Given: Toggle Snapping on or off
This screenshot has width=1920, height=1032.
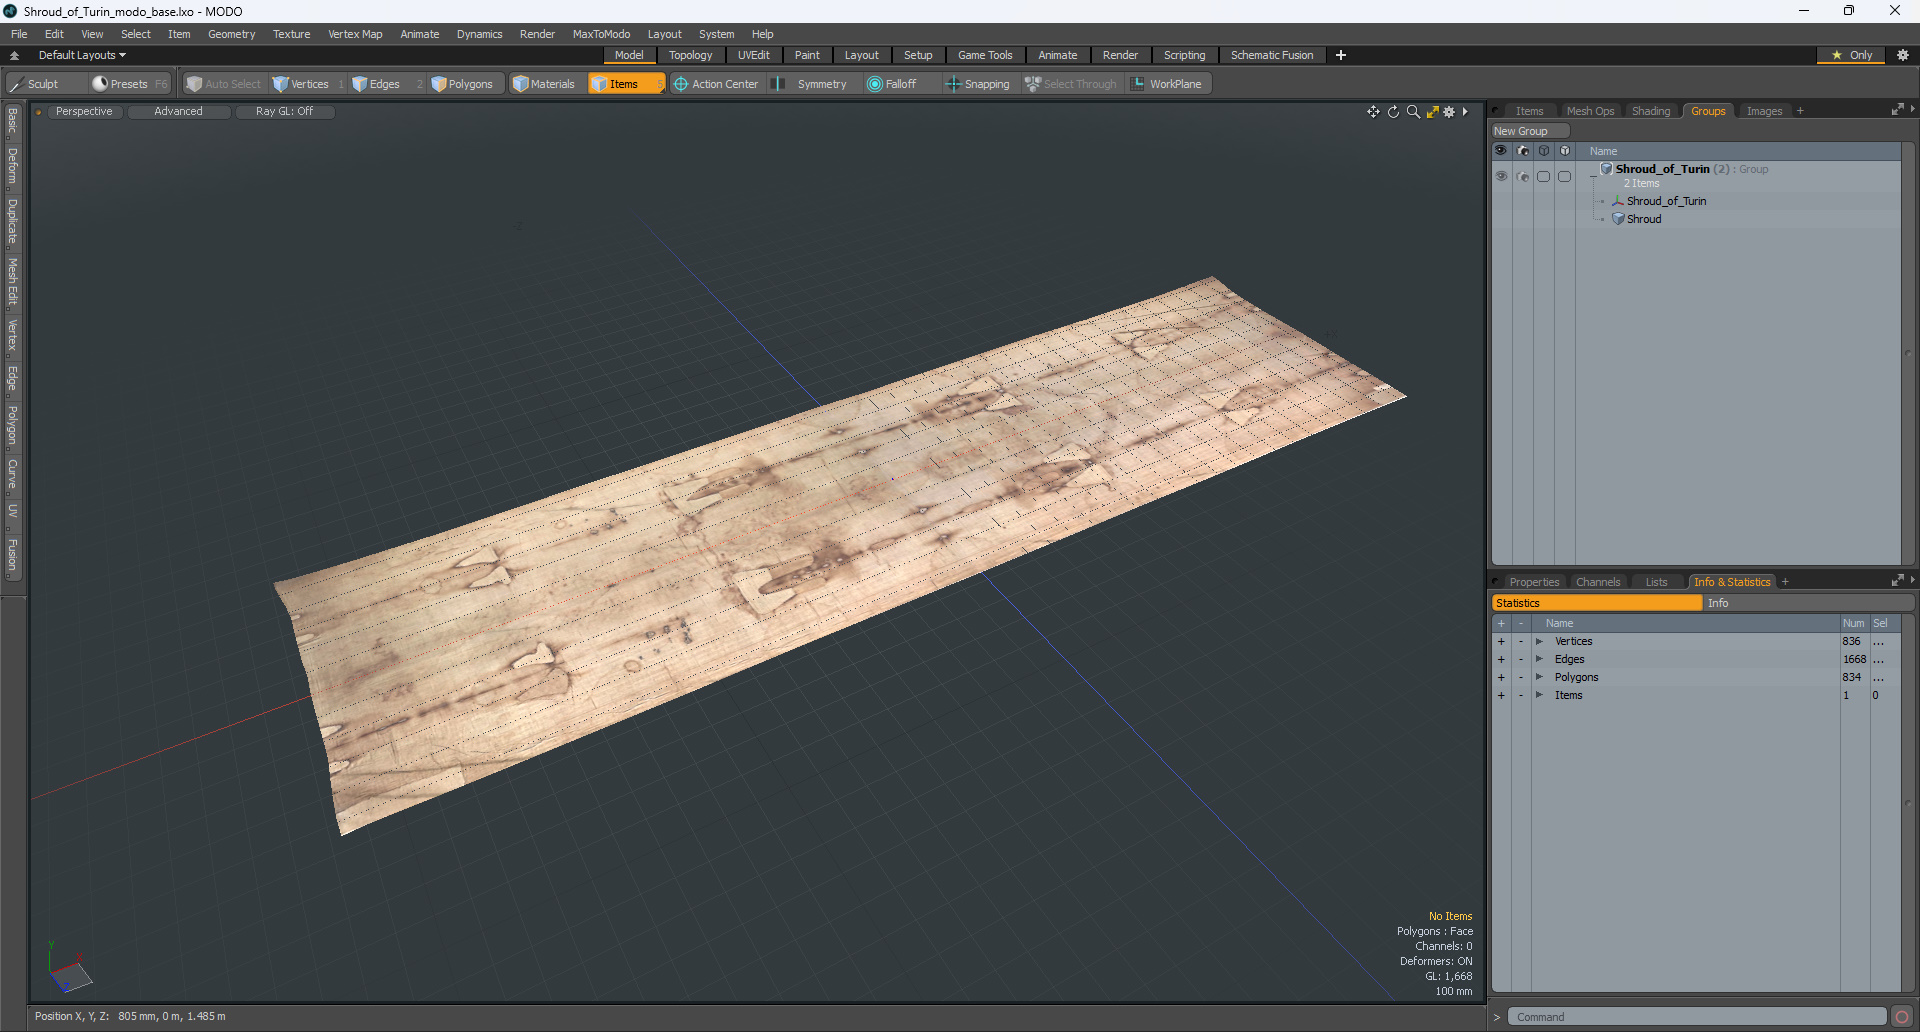Looking at the screenshot, I should coord(979,84).
